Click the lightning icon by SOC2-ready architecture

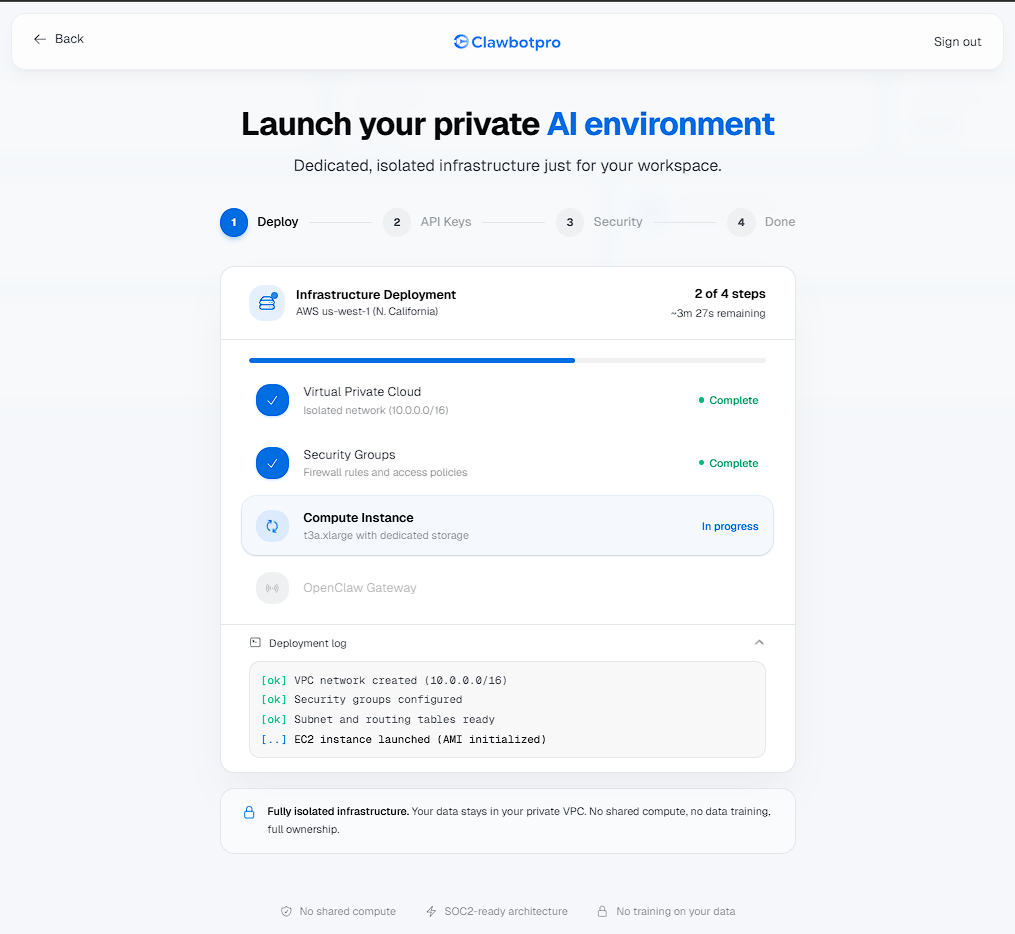click(431, 911)
